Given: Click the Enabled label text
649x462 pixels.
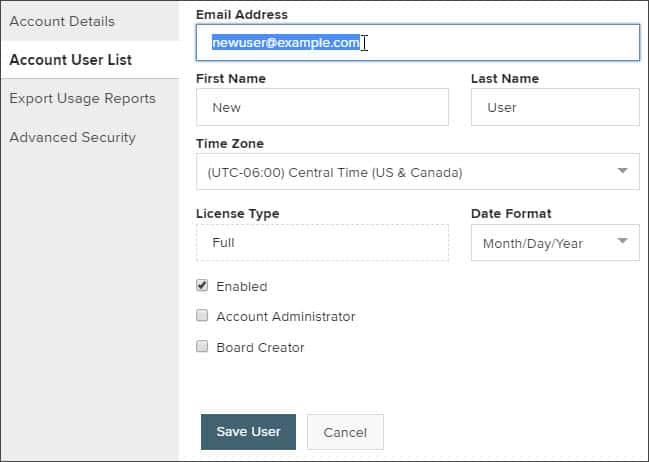Looking at the screenshot, I should [242, 286].
